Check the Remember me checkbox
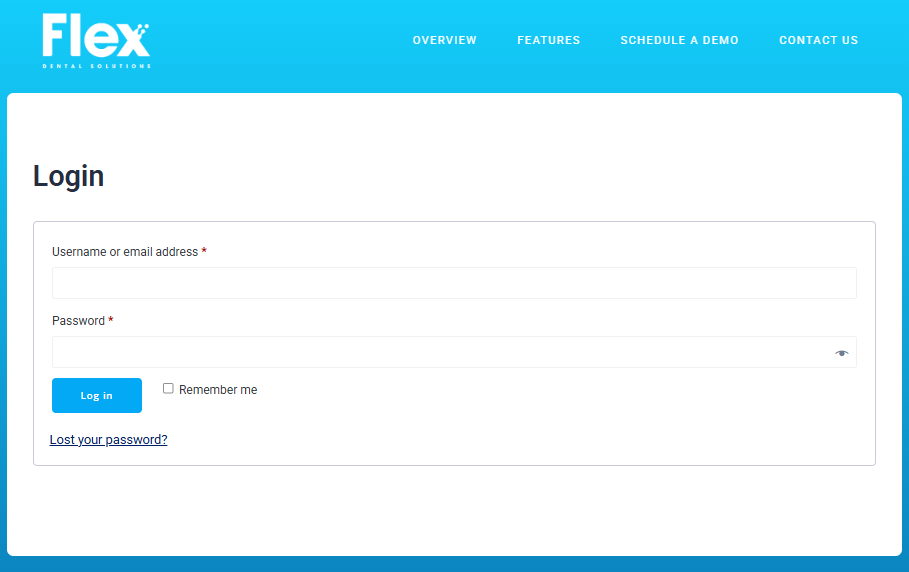 tap(168, 388)
